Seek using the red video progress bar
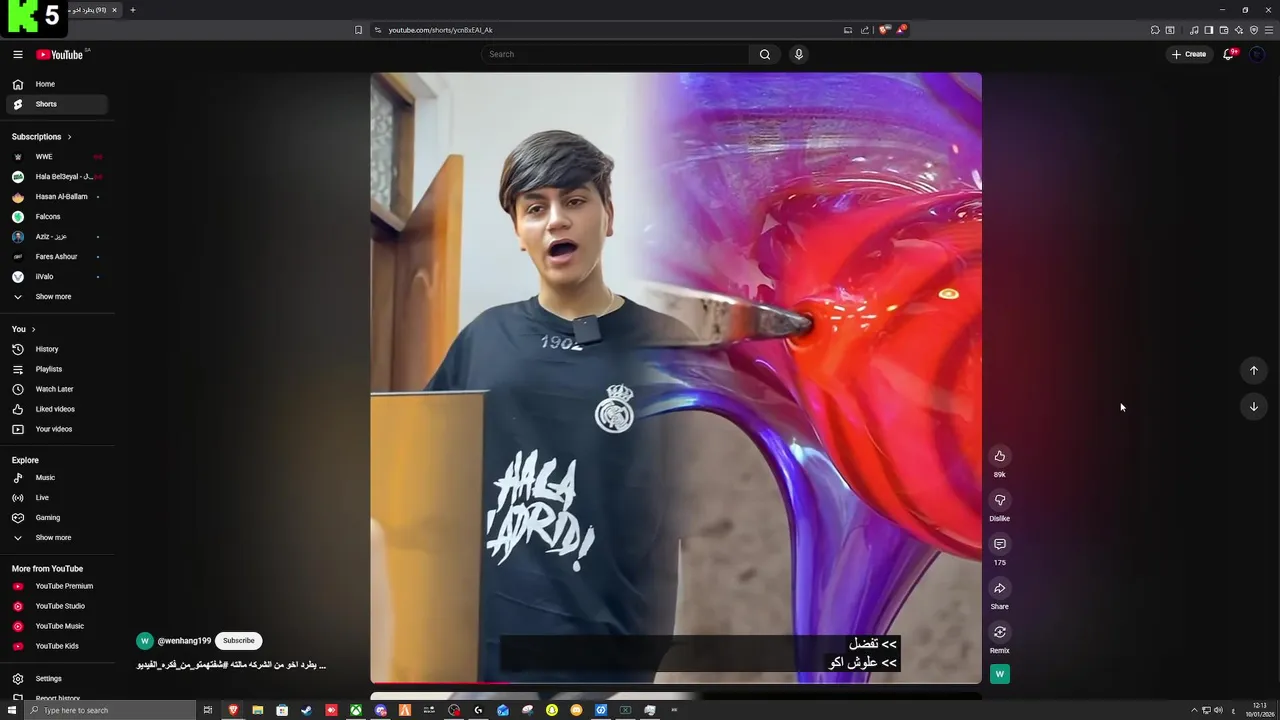Screen dimensions: 1280x720 [x=676, y=682]
